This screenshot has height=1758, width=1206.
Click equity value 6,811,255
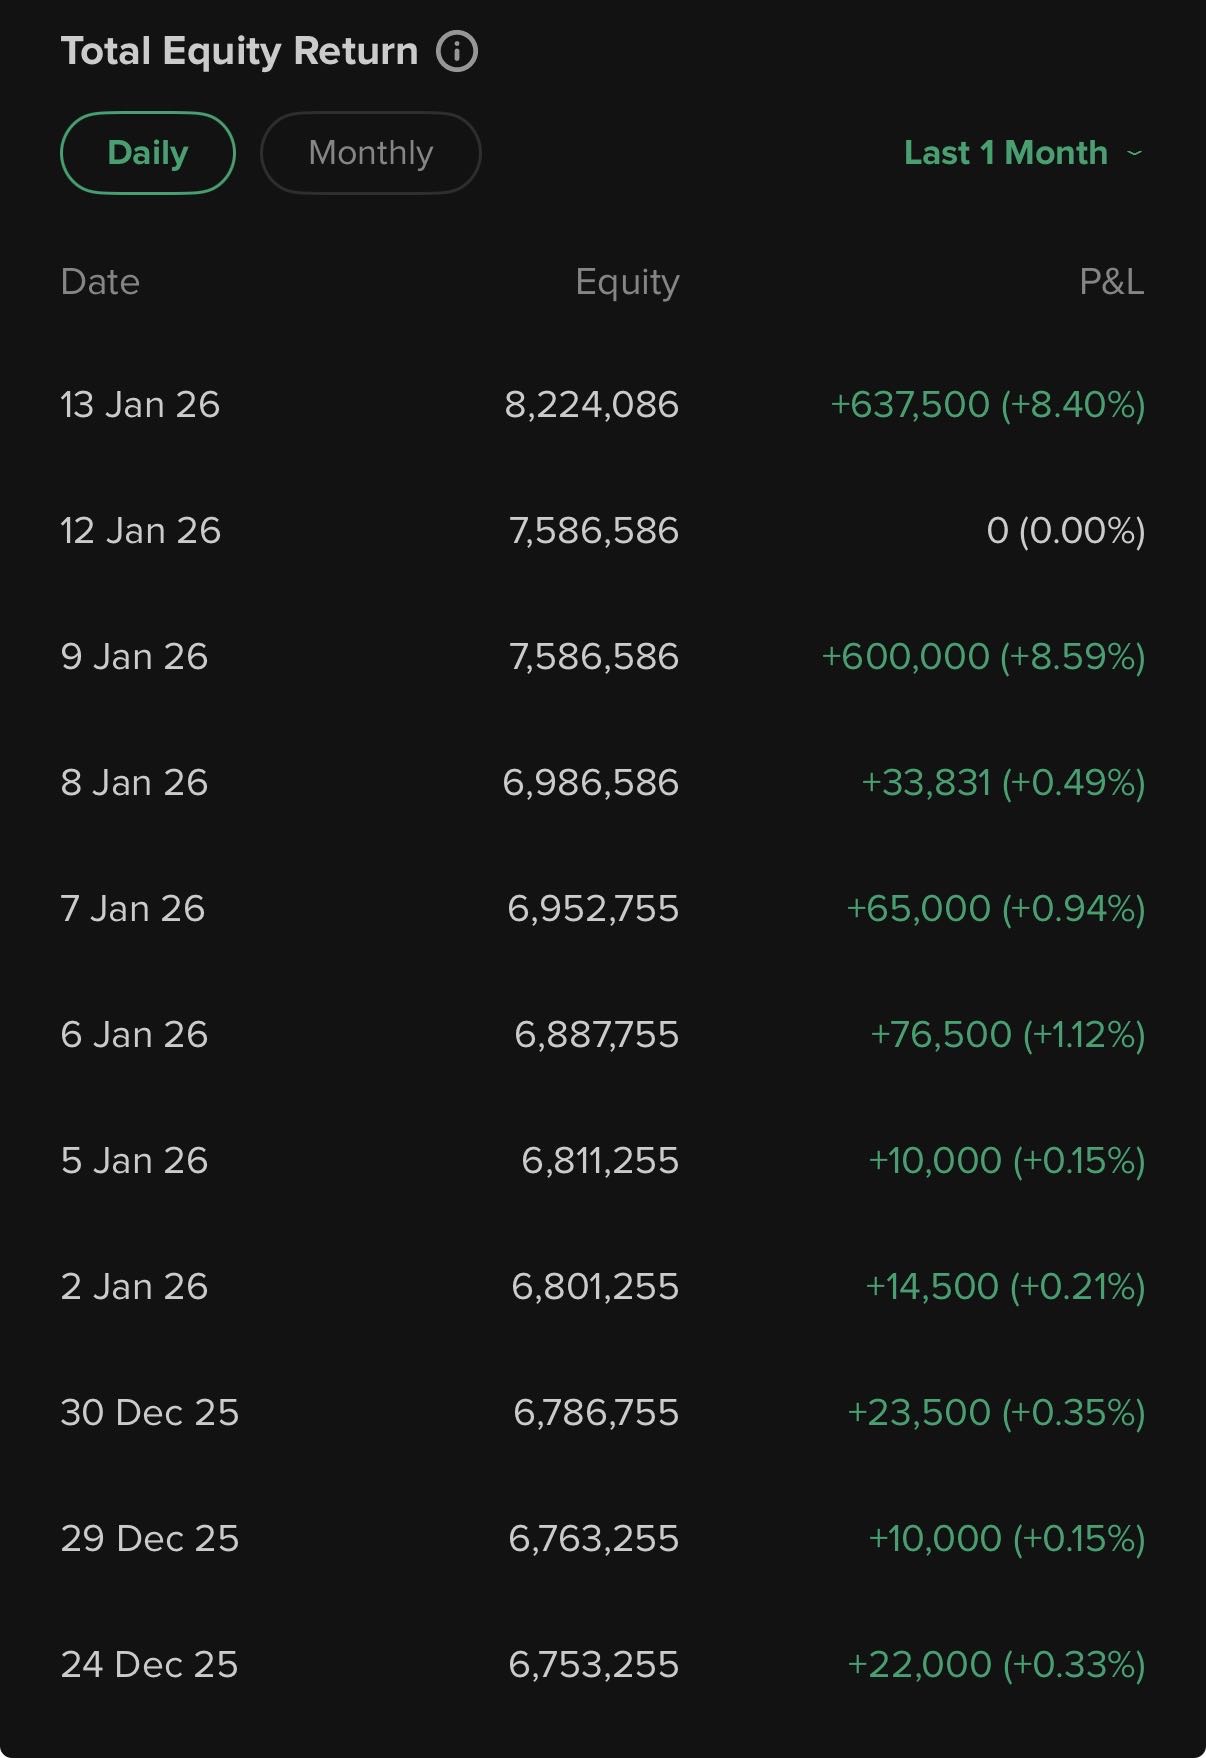pos(599,1161)
